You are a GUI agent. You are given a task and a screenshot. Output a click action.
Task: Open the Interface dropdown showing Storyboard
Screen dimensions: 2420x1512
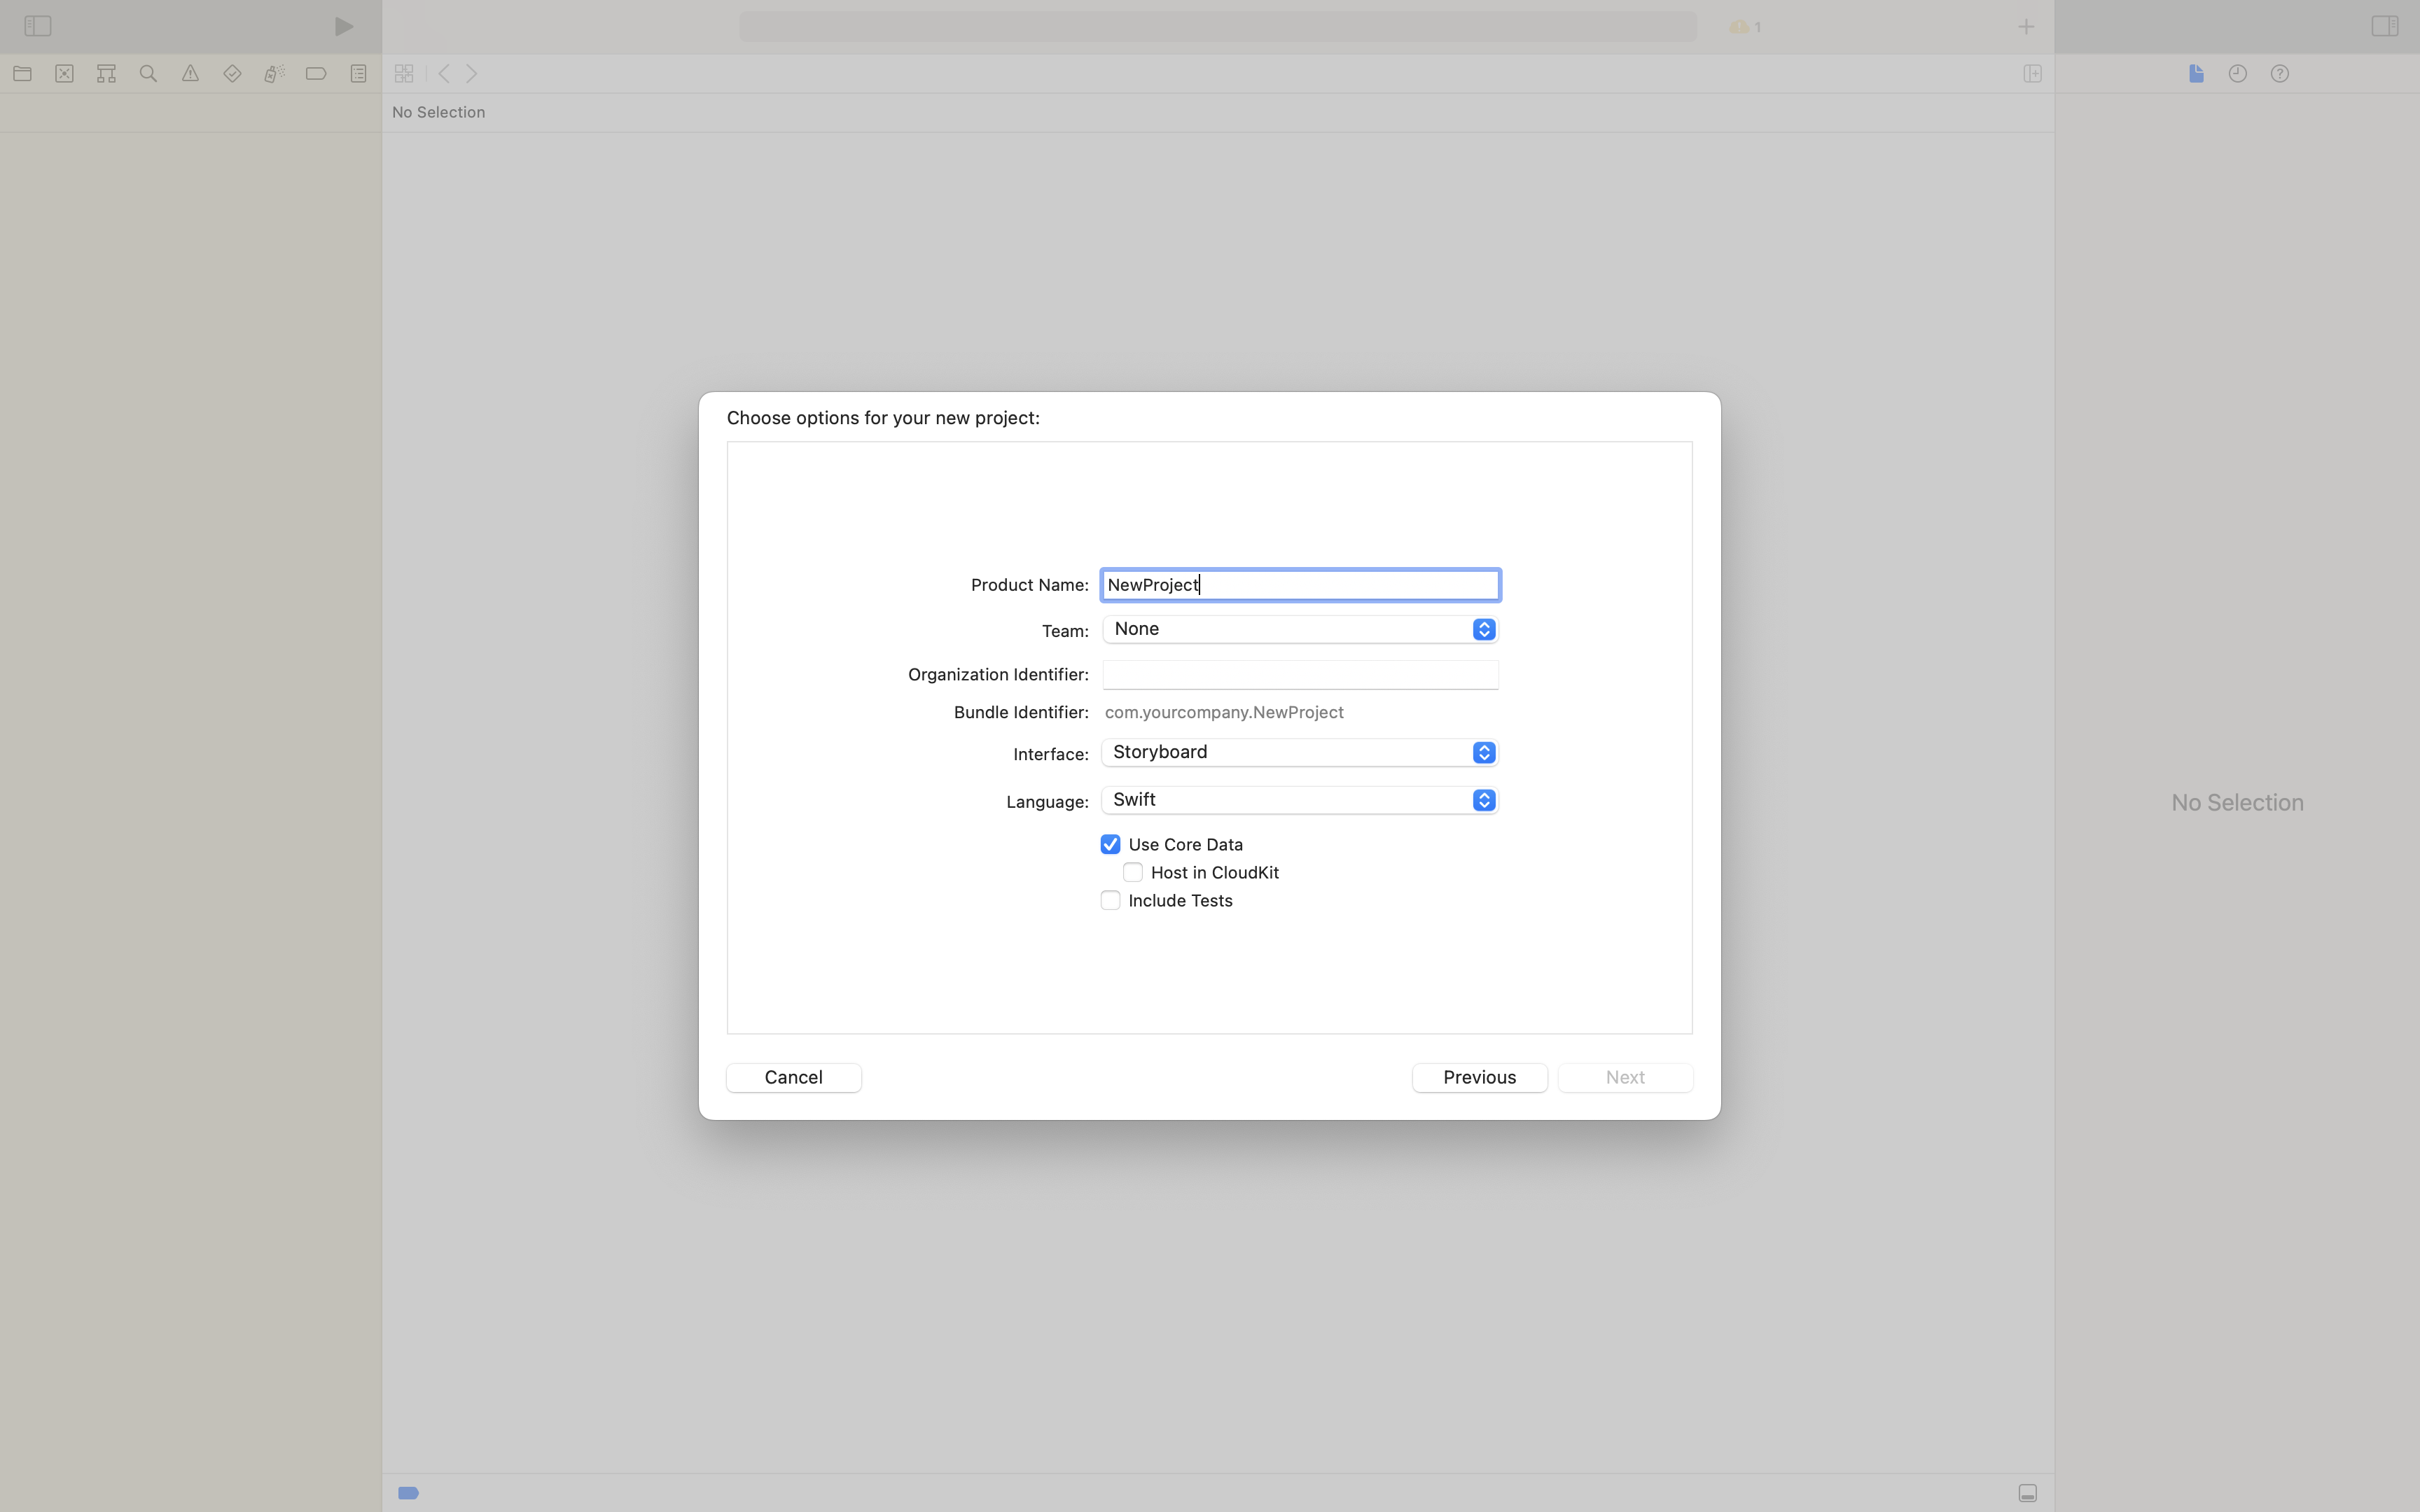(1300, 752)
